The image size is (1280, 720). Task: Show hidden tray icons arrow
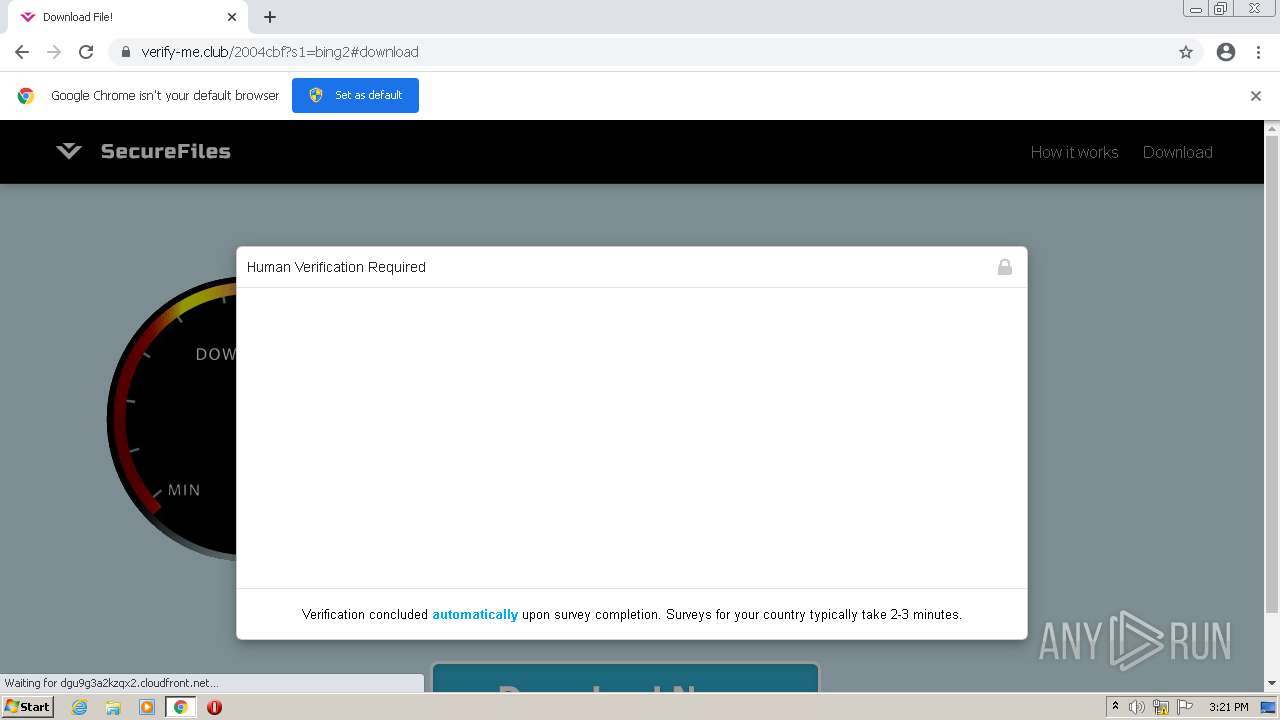tap(1116, 707)
